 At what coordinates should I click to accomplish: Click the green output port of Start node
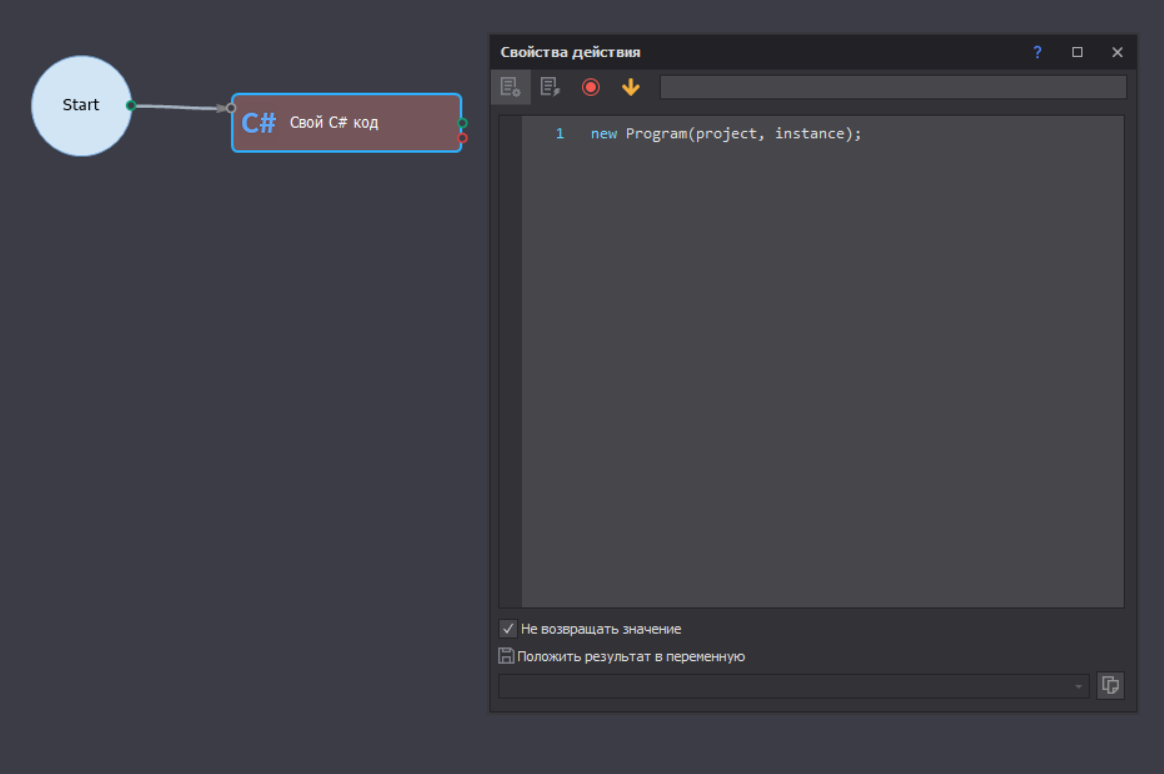(131, 105)
